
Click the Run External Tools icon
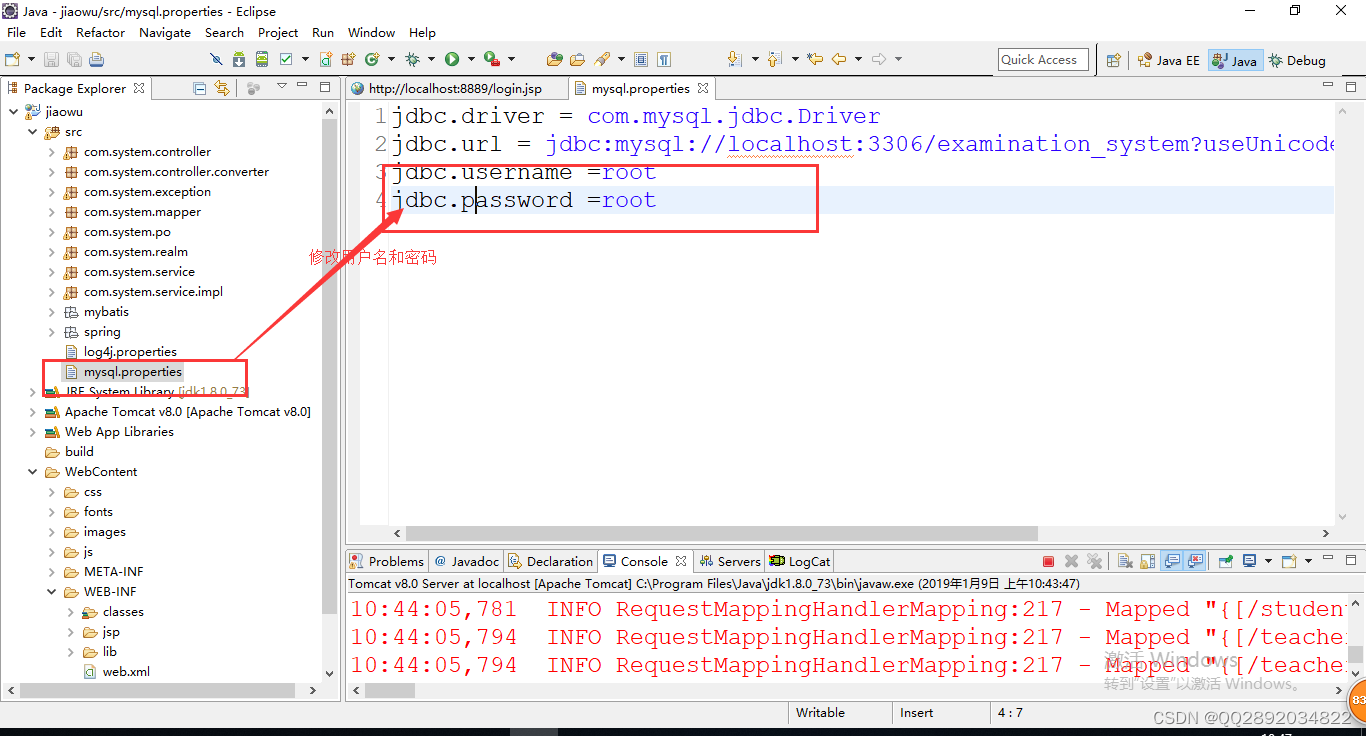491,60
